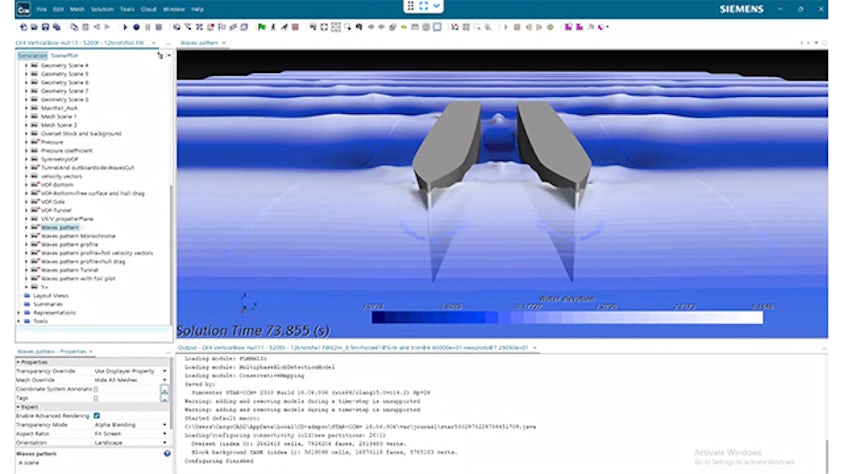This screenshot has width=843, height=474.
Task: Open the Solution menu
Action: pos(102,9)
